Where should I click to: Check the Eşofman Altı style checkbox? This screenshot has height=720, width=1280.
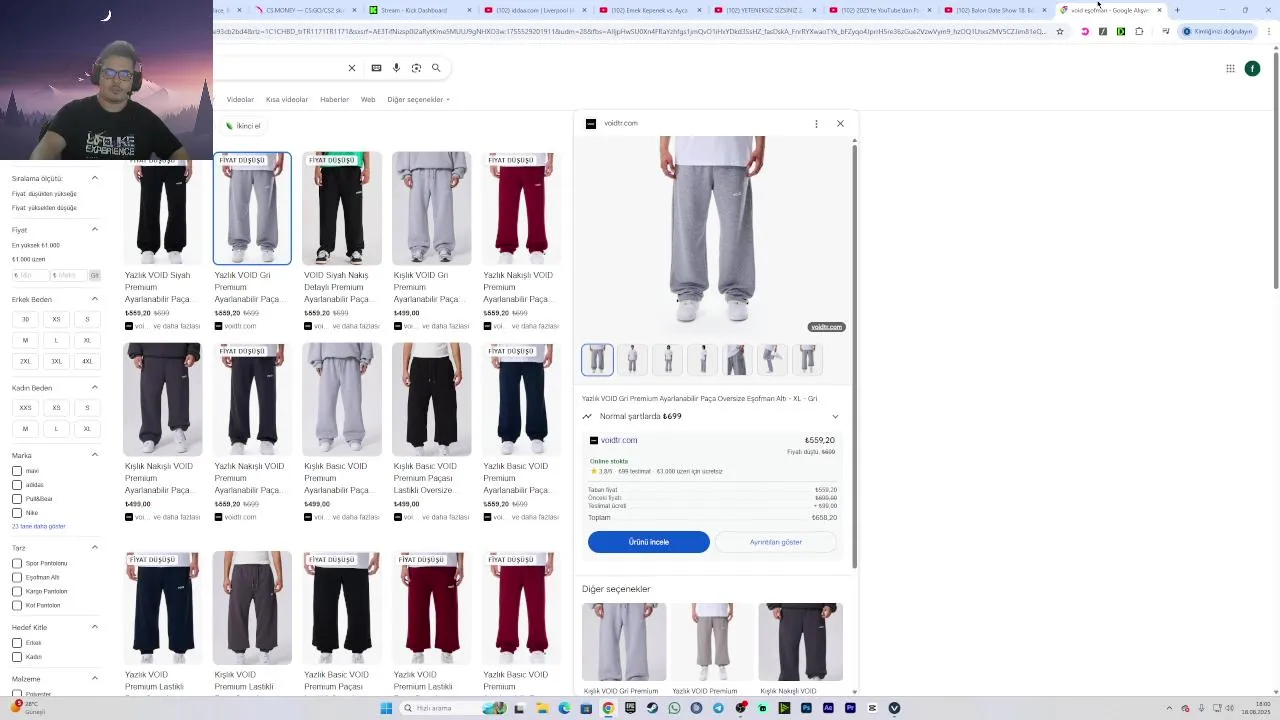coord(17,577)
